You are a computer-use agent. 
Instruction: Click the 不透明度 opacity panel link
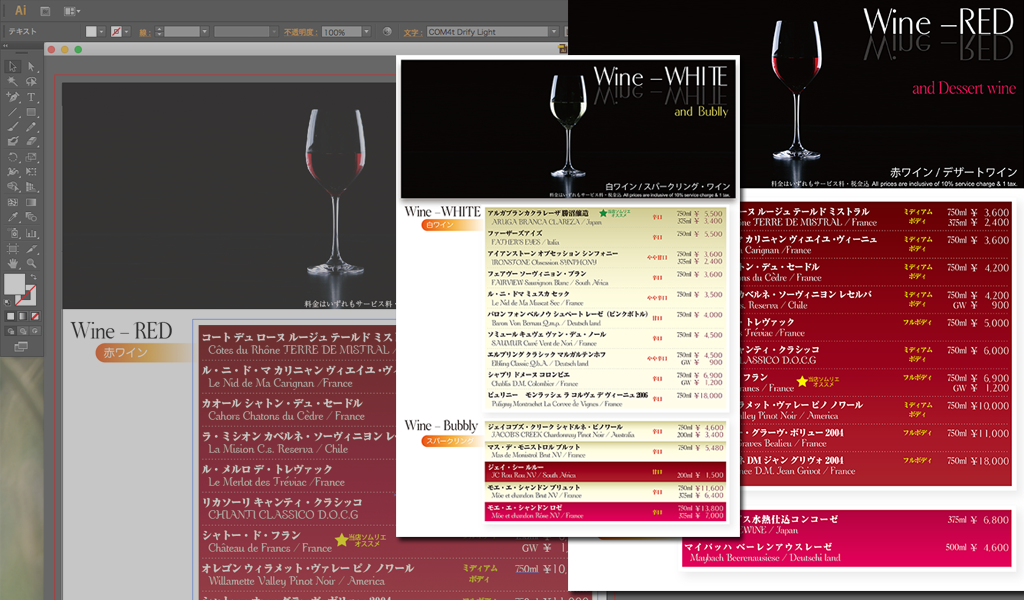point(300,32)
